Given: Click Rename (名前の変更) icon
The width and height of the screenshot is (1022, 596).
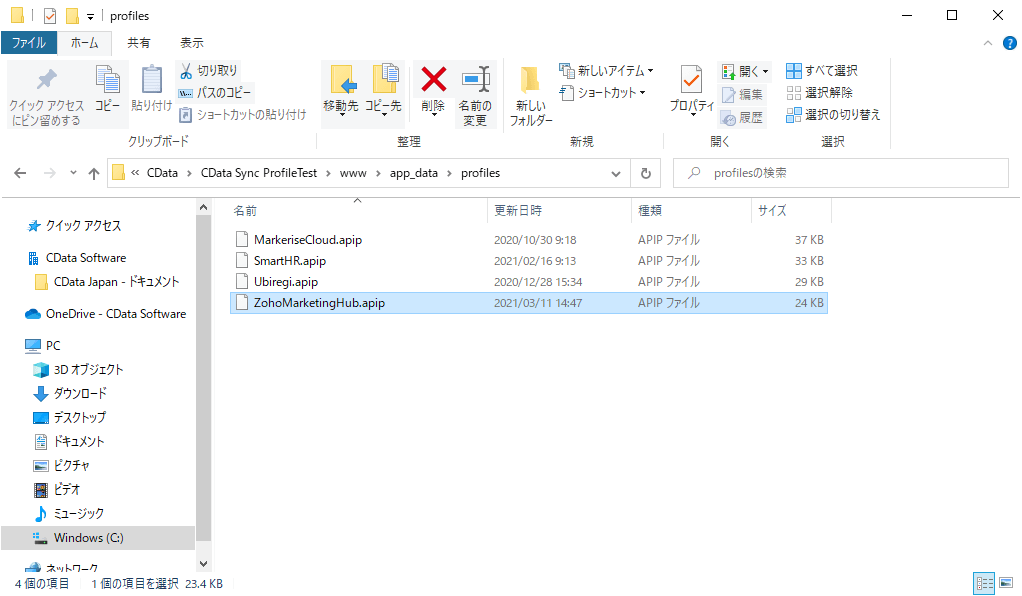Looking at the screenshot, I should point(475,79).
